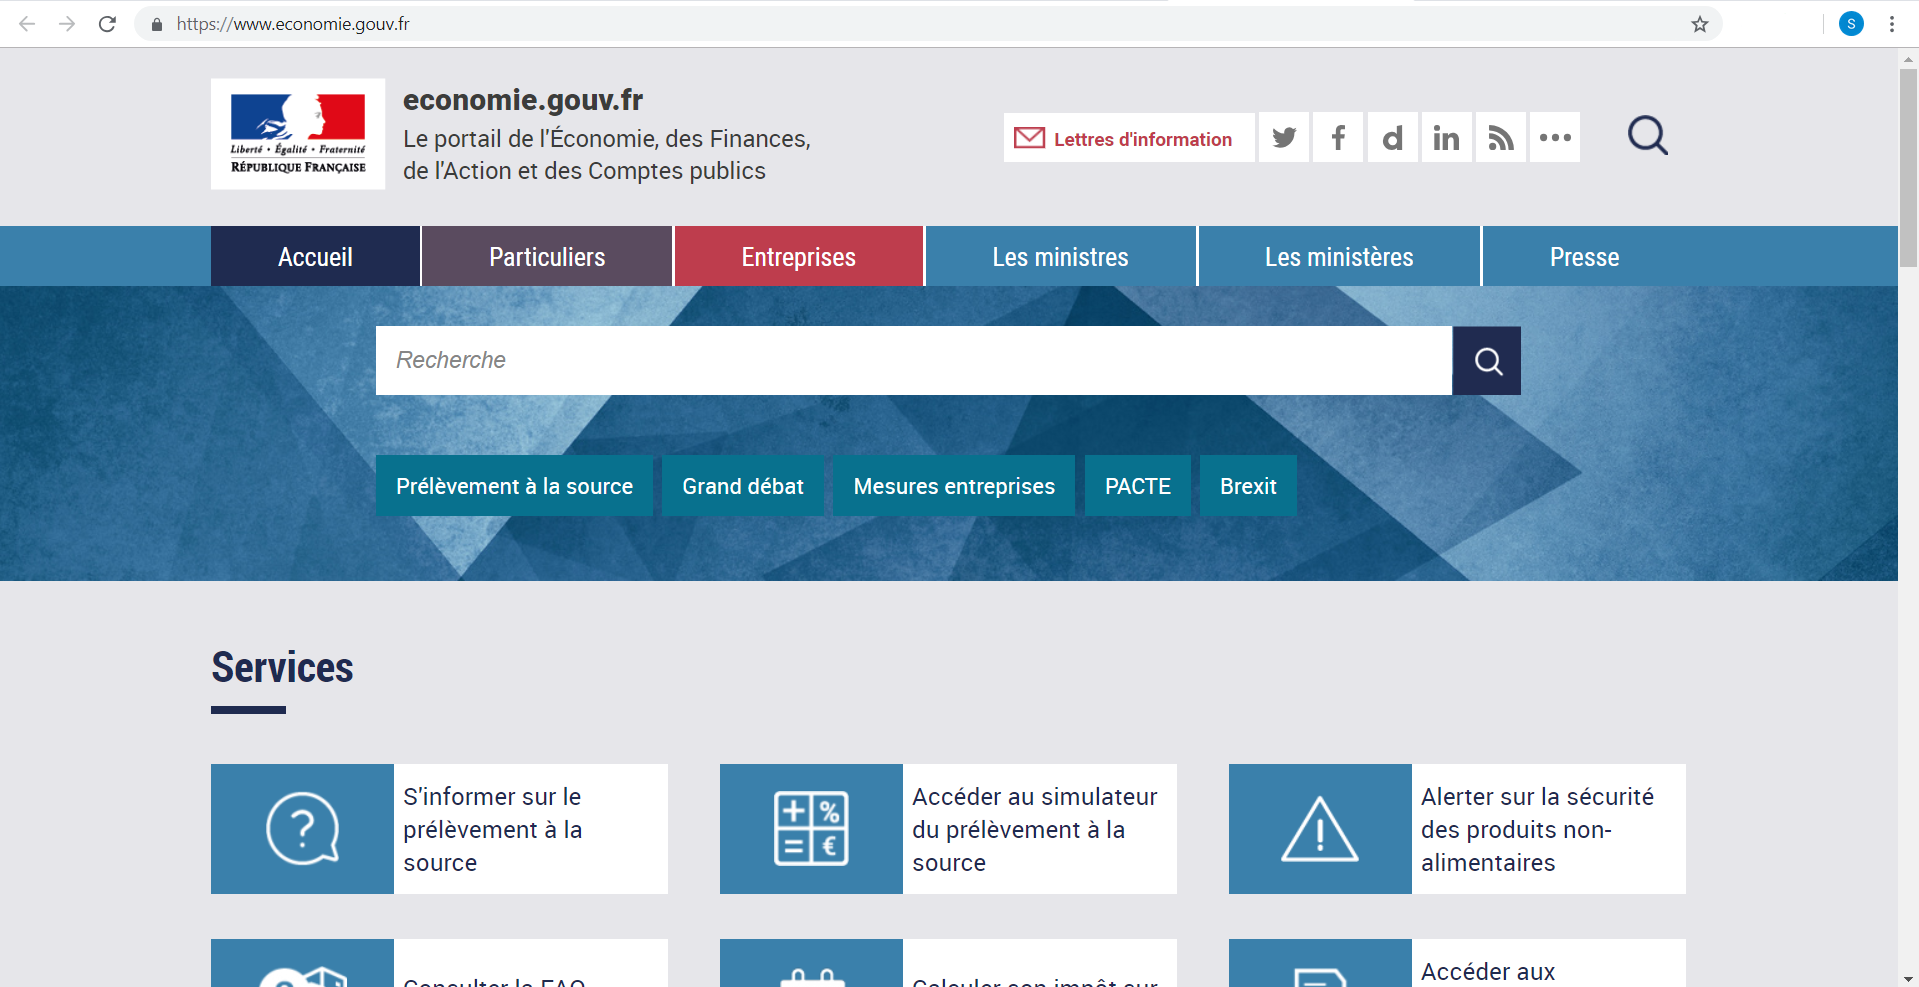Select Grand débat shortcut
This screenshot has width=1919, height=987.
743,486
